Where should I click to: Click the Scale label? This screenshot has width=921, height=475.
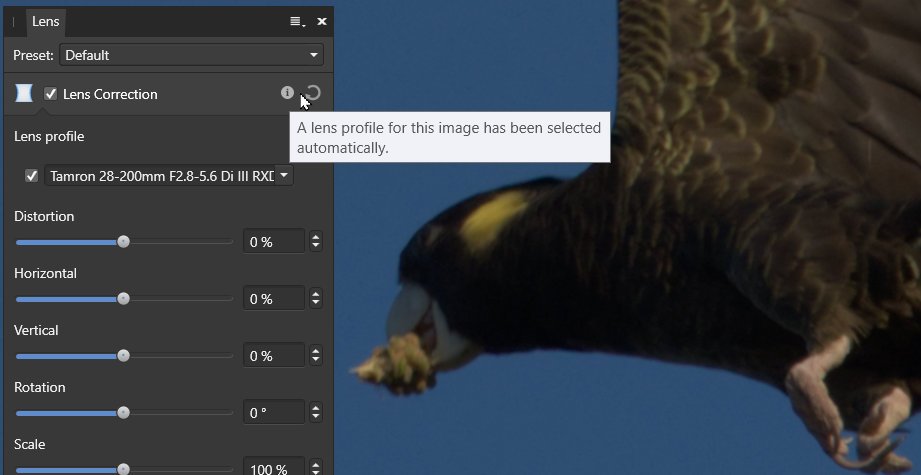click(29, 444)
